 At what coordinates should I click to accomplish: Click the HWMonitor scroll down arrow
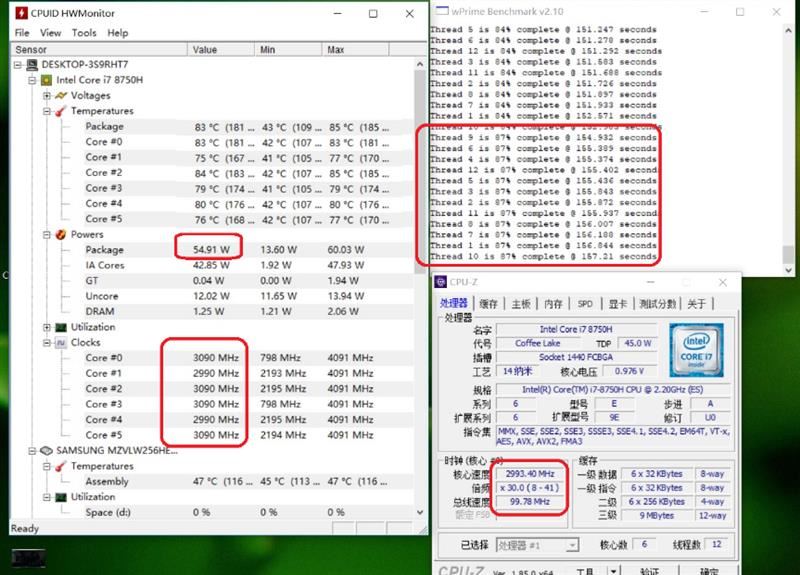[x=420, y=512]
